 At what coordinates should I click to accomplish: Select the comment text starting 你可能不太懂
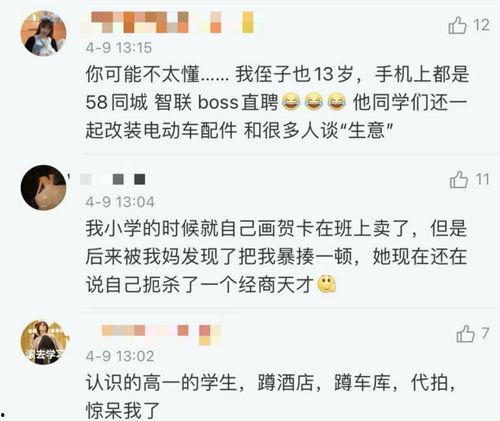pyautogui.click(x=277, y=102)
